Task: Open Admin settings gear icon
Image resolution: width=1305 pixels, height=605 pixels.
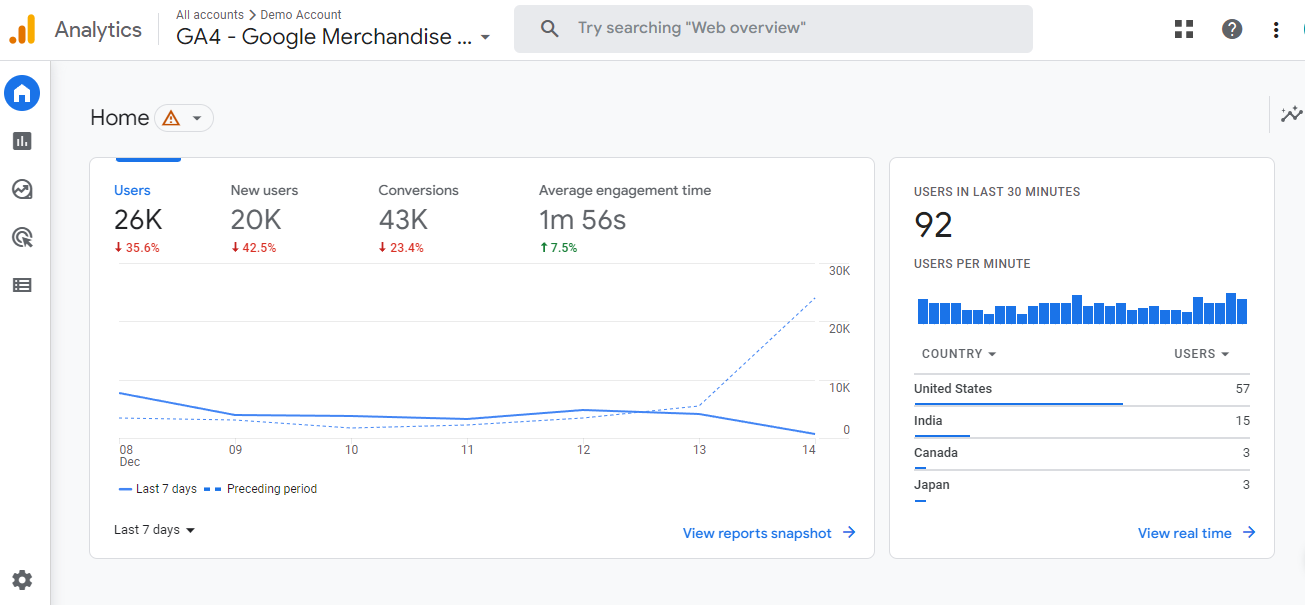Action: click(22, 580)
